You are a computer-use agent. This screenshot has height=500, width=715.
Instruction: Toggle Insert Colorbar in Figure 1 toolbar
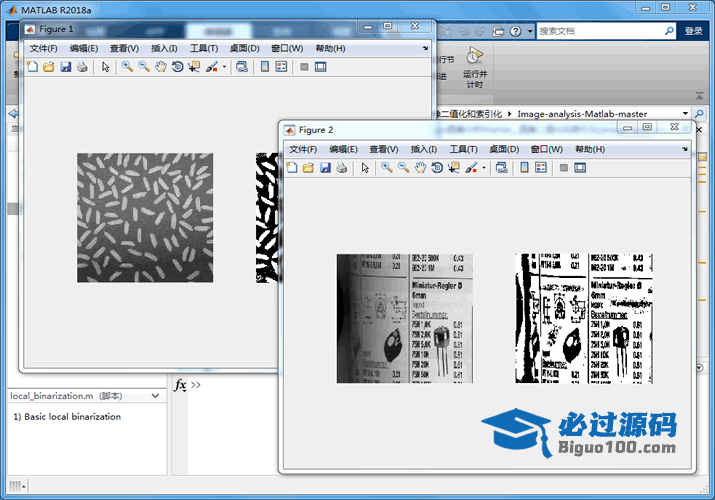(x=264, y=67)
